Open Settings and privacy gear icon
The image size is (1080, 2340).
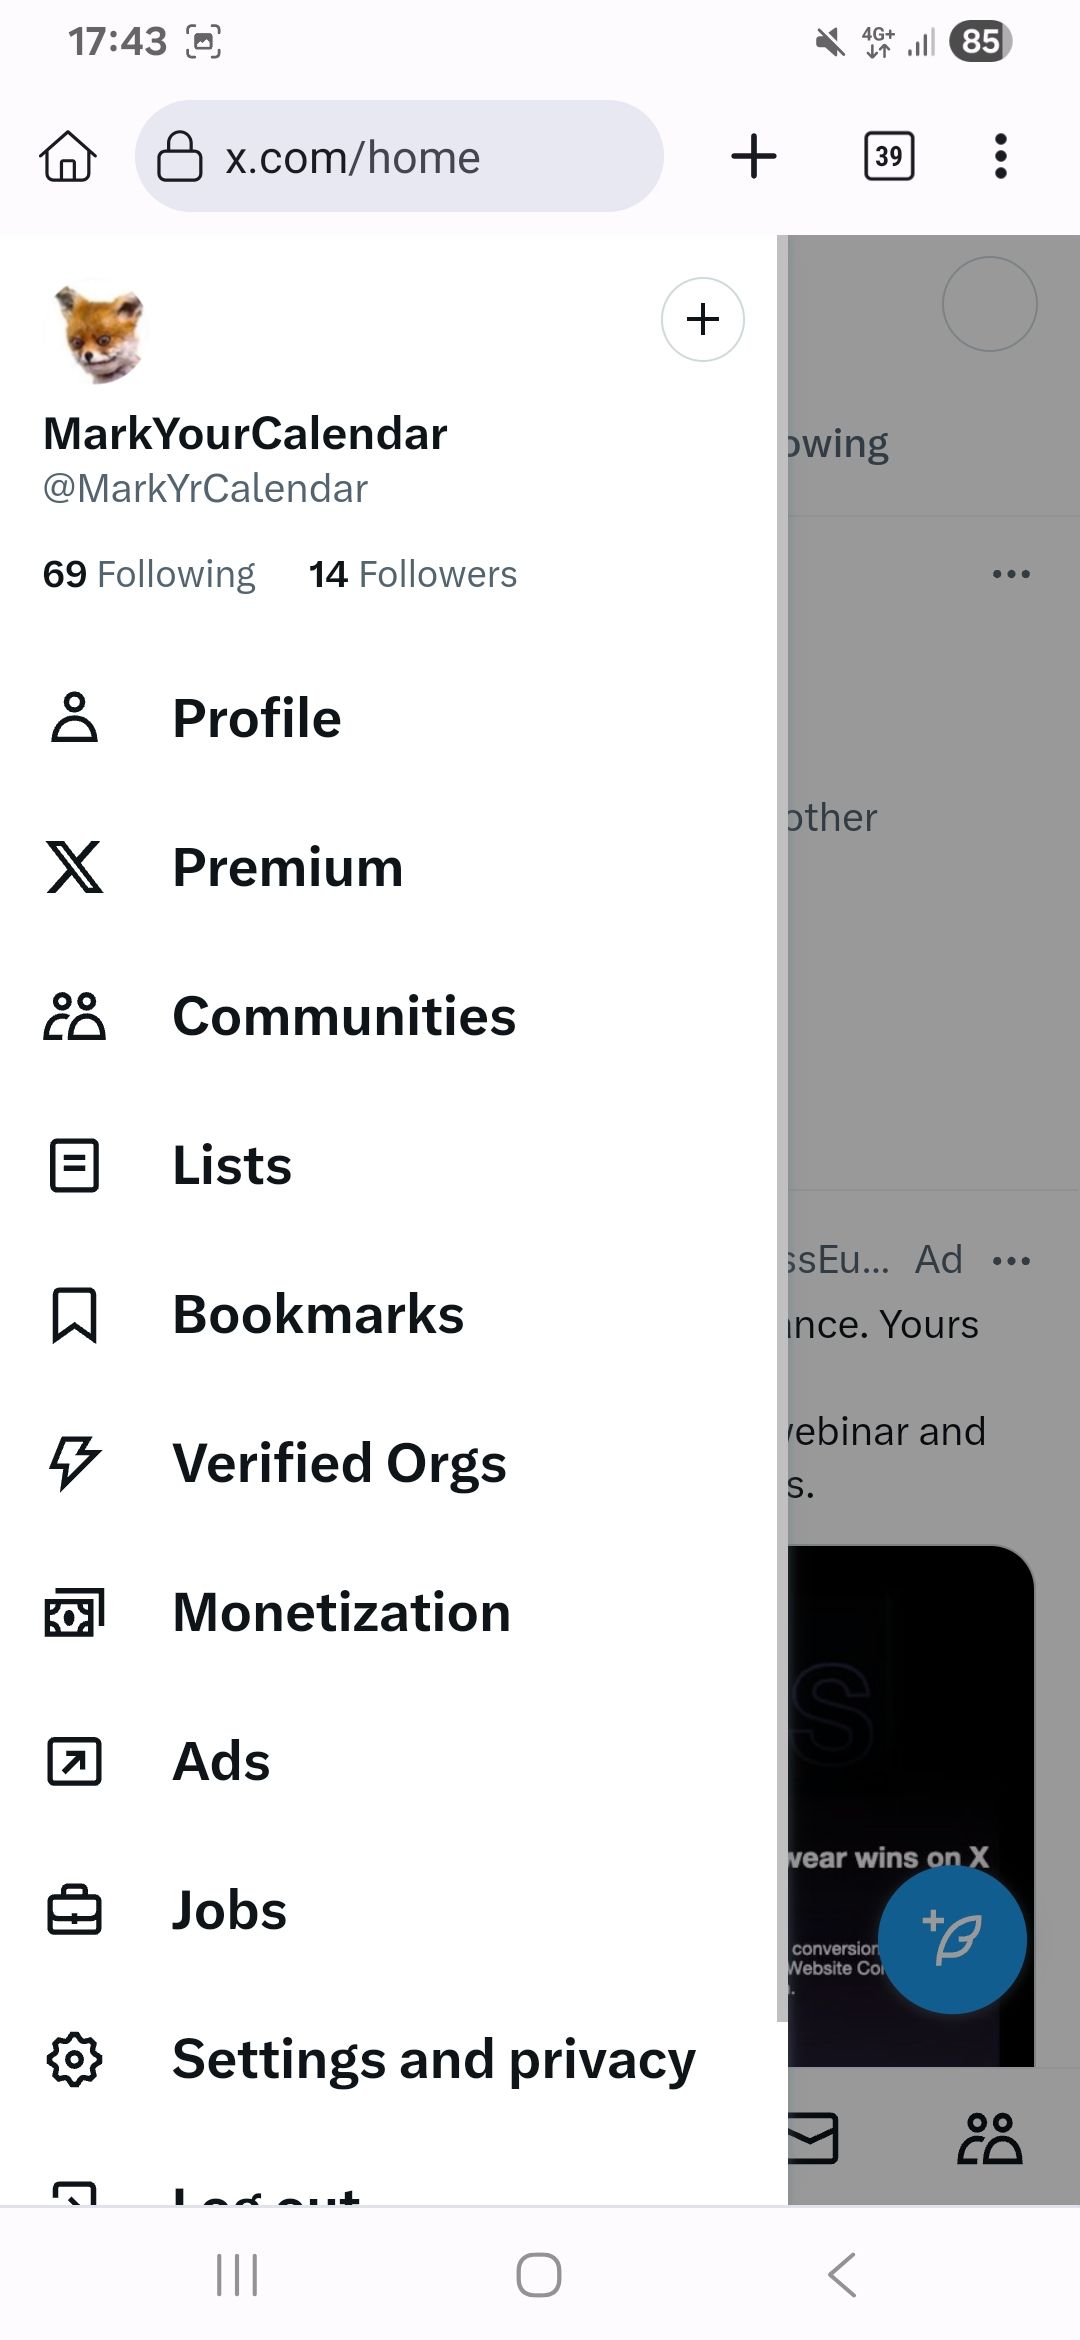pos(75,2059)
